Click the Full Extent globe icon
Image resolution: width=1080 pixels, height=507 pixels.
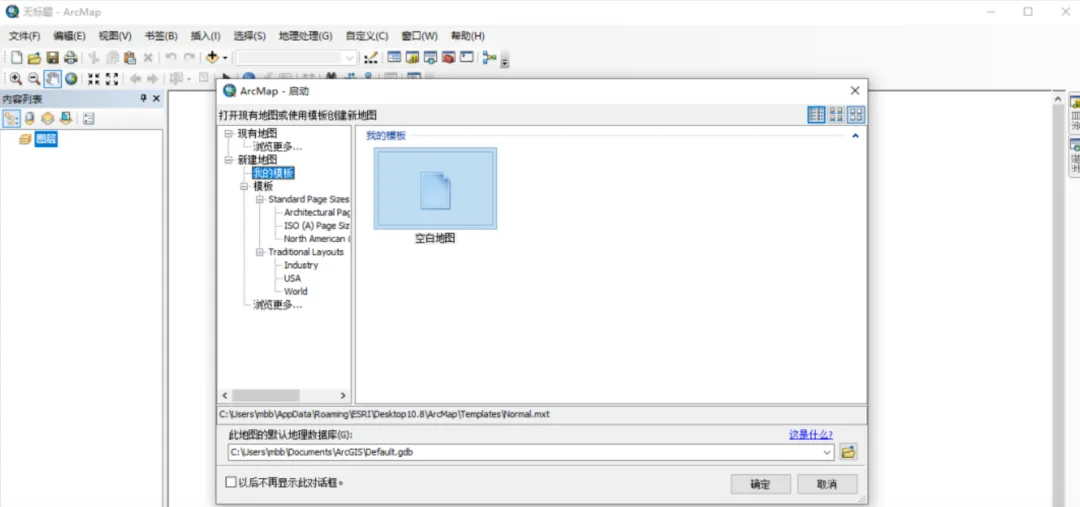71,79
